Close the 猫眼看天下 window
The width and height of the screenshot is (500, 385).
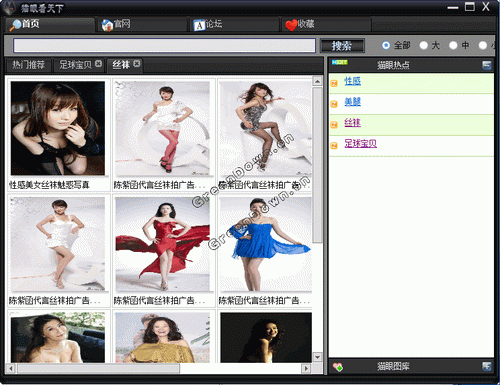coord(486,7)
